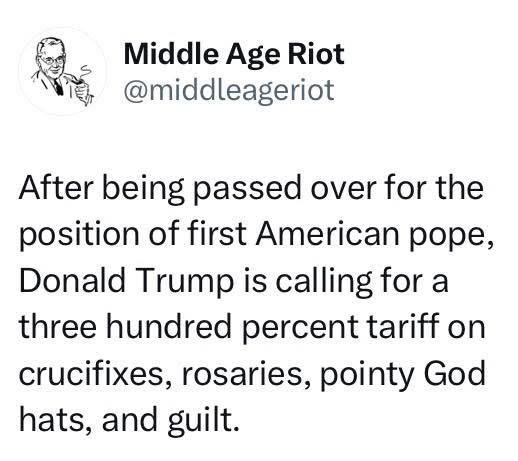Open the Middle Age Riot display name
This screenshot has height=461, width=518.
234,54
